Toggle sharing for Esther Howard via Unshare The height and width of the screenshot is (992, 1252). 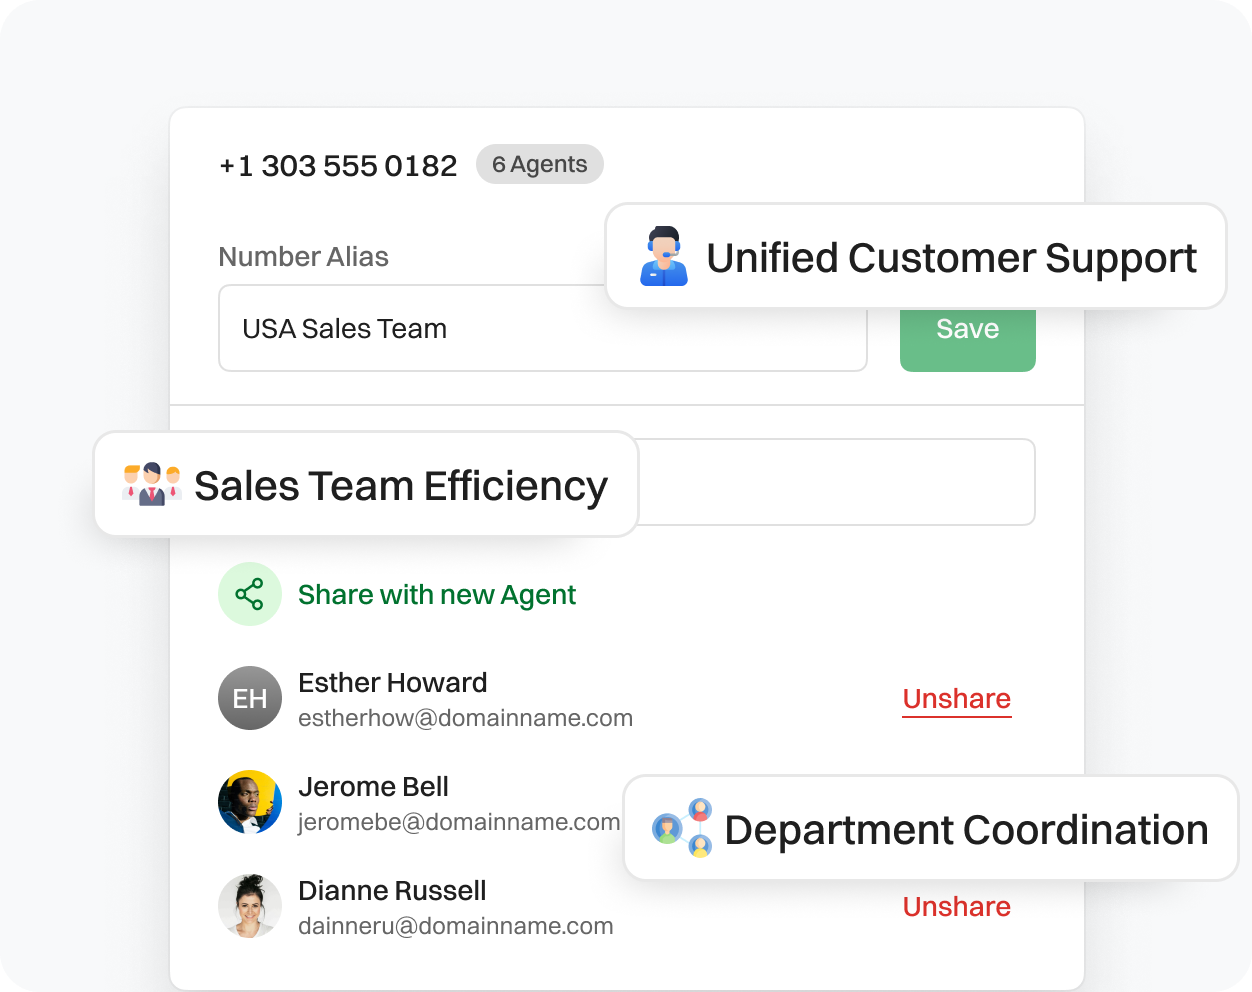pos(956,699)
